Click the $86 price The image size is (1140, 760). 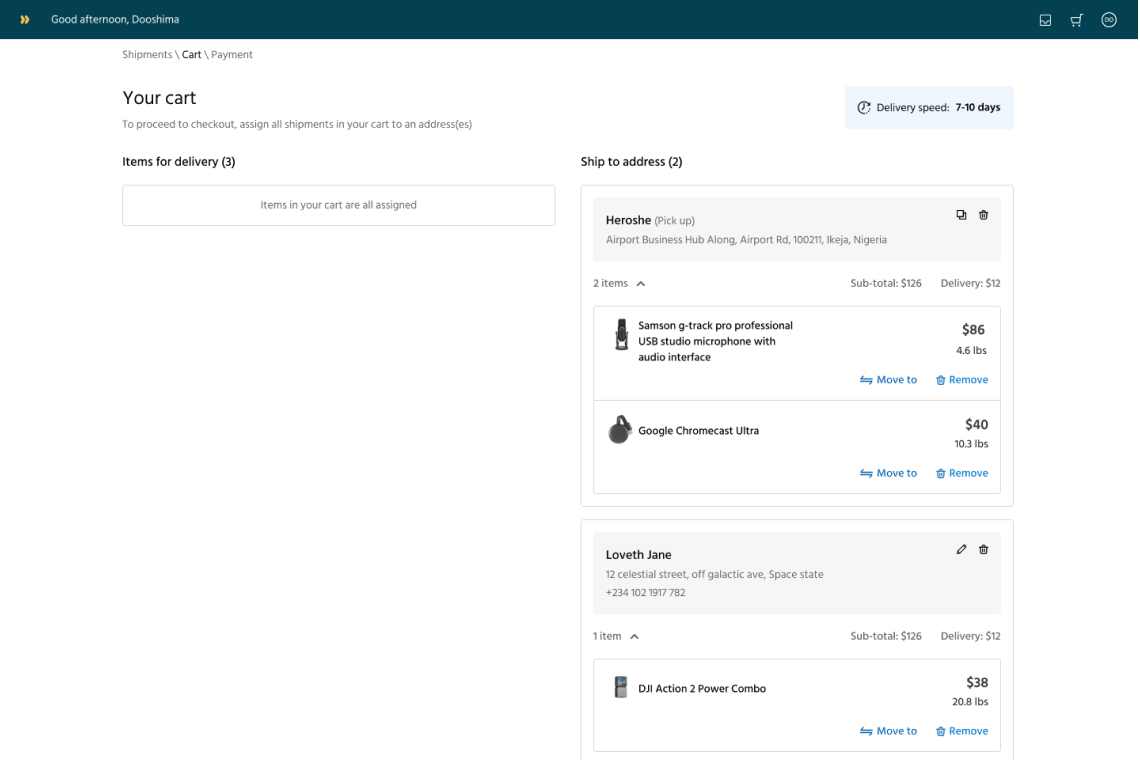click(974, 329)
